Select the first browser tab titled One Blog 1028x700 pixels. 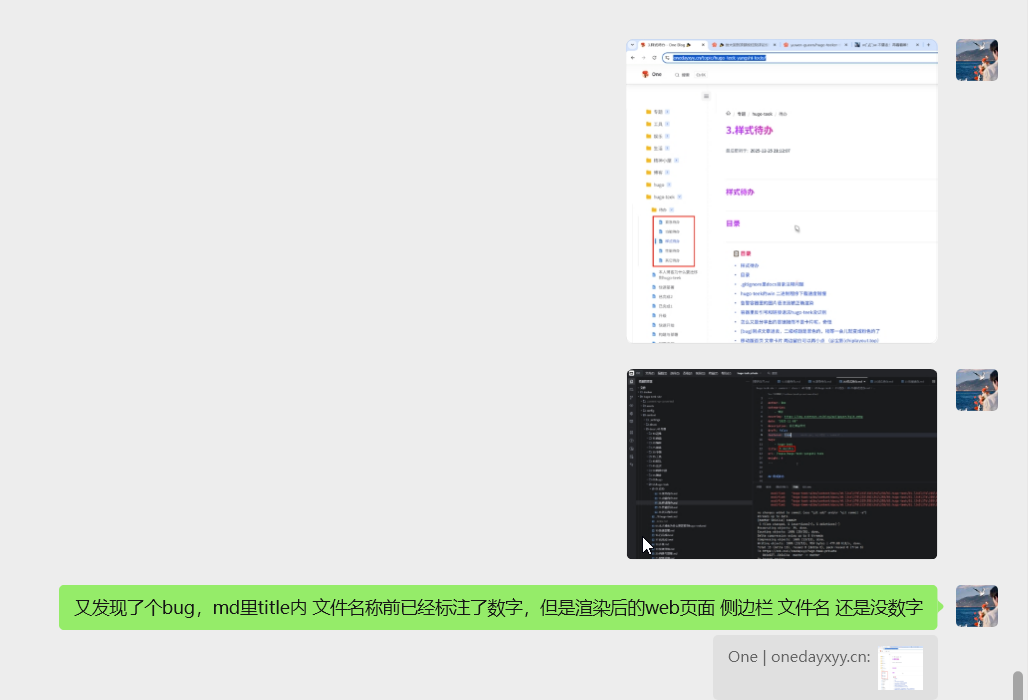tap(666, 45)
